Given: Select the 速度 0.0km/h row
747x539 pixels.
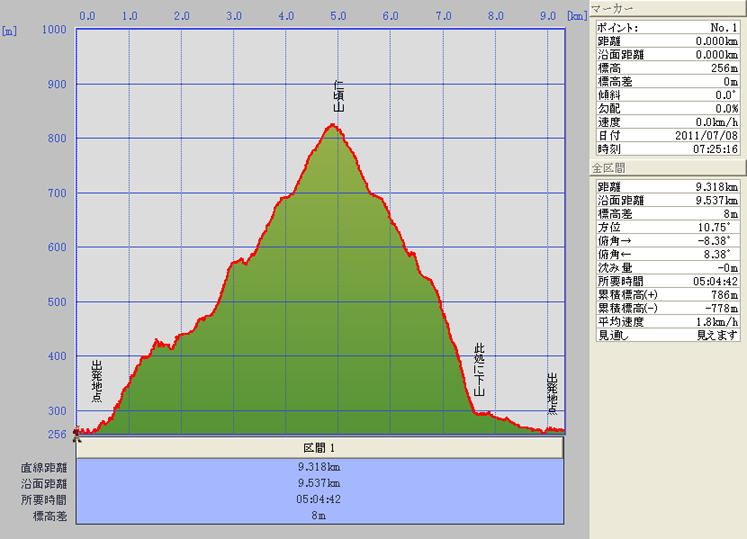Looking at the screenshot, I should pos(667,122).
